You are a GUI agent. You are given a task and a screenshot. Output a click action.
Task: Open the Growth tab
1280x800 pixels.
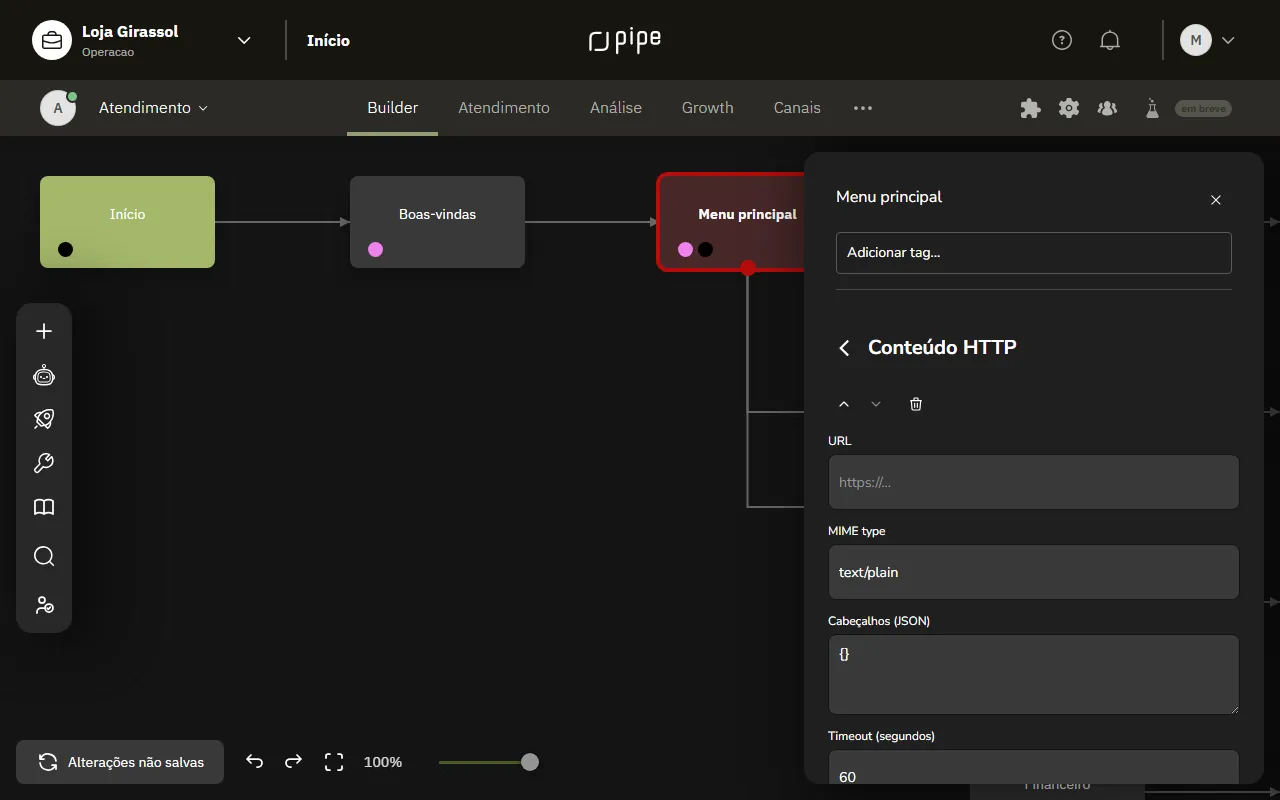708,108
